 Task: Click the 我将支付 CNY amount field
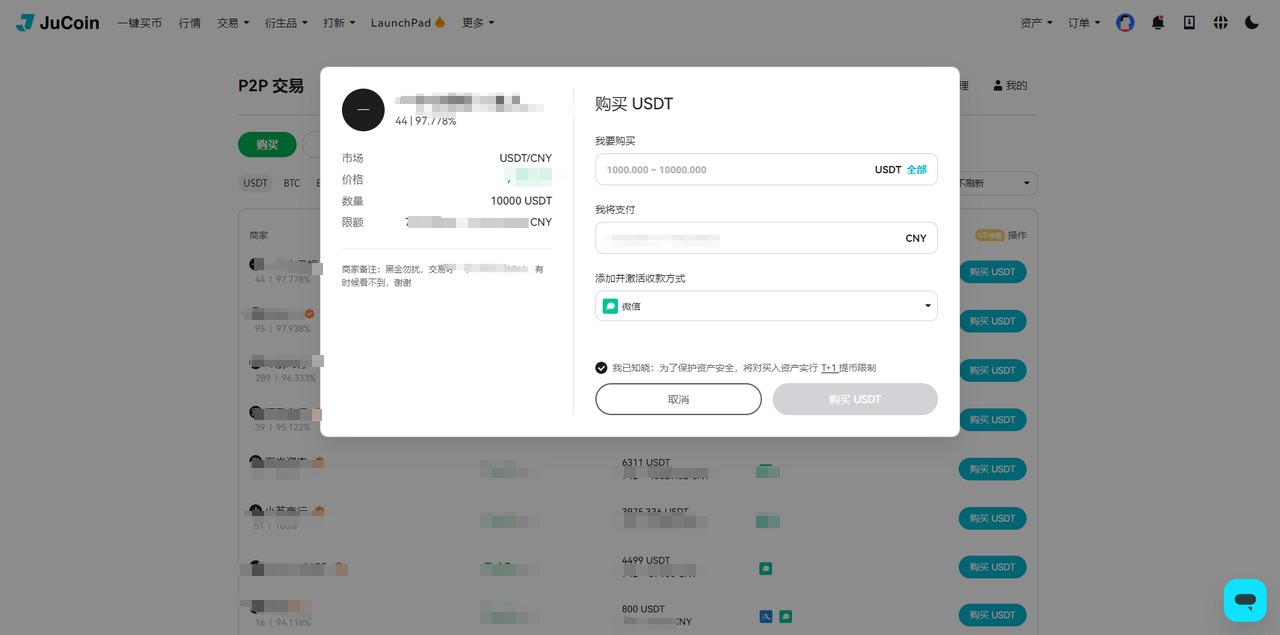(x=766, y=238)
